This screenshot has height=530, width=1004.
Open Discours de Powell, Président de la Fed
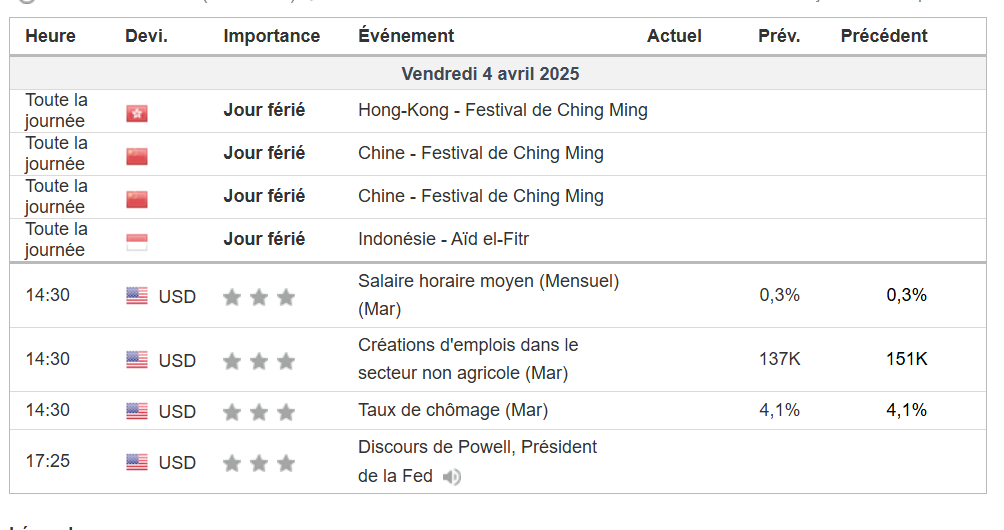coord(477,447)
